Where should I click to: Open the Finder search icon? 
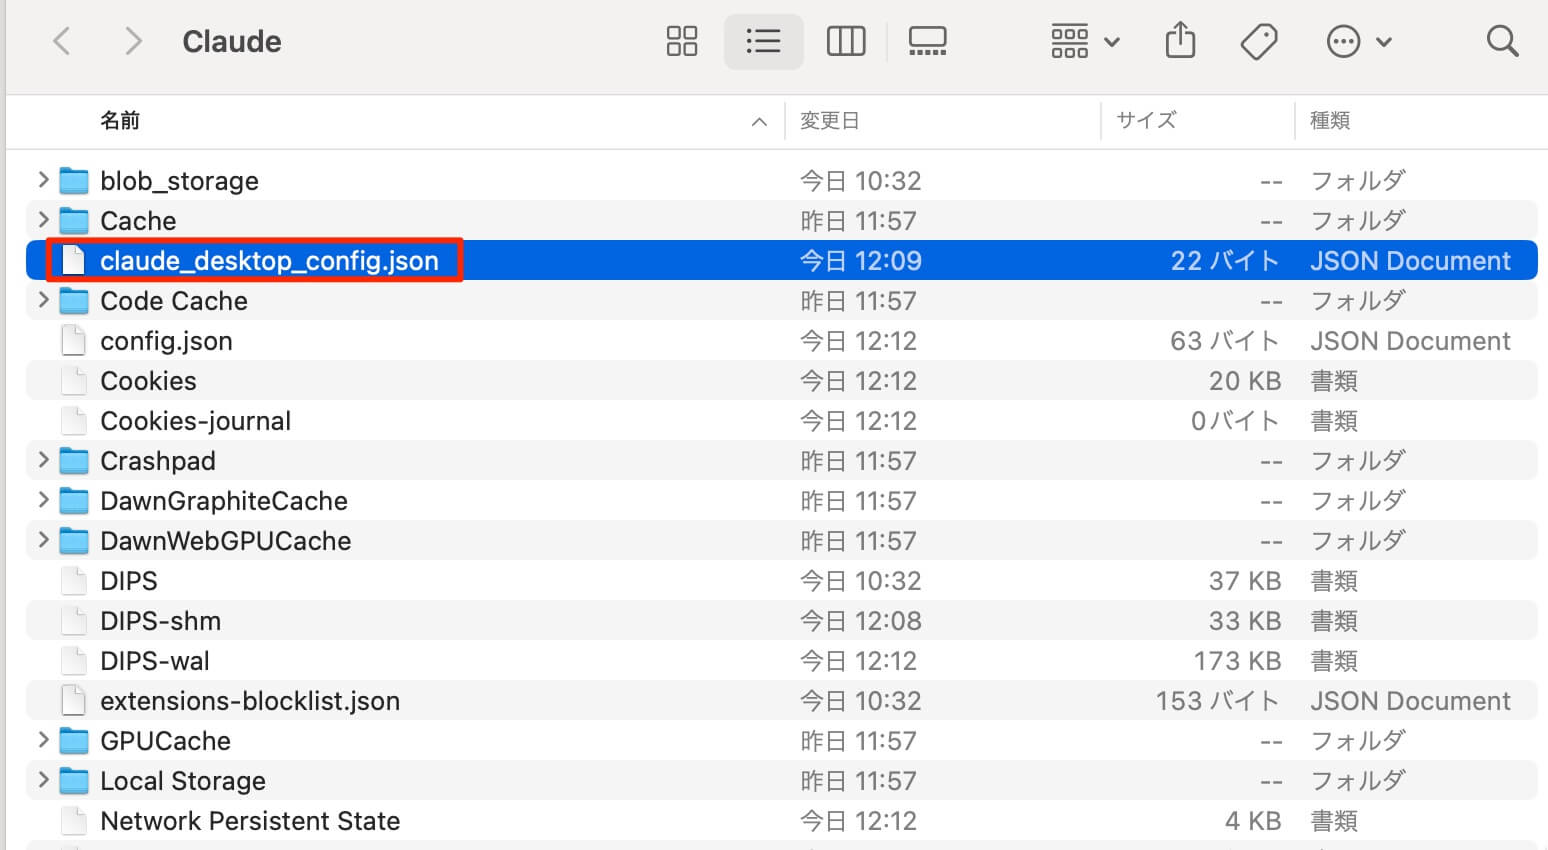click(x=1501, y=42)
